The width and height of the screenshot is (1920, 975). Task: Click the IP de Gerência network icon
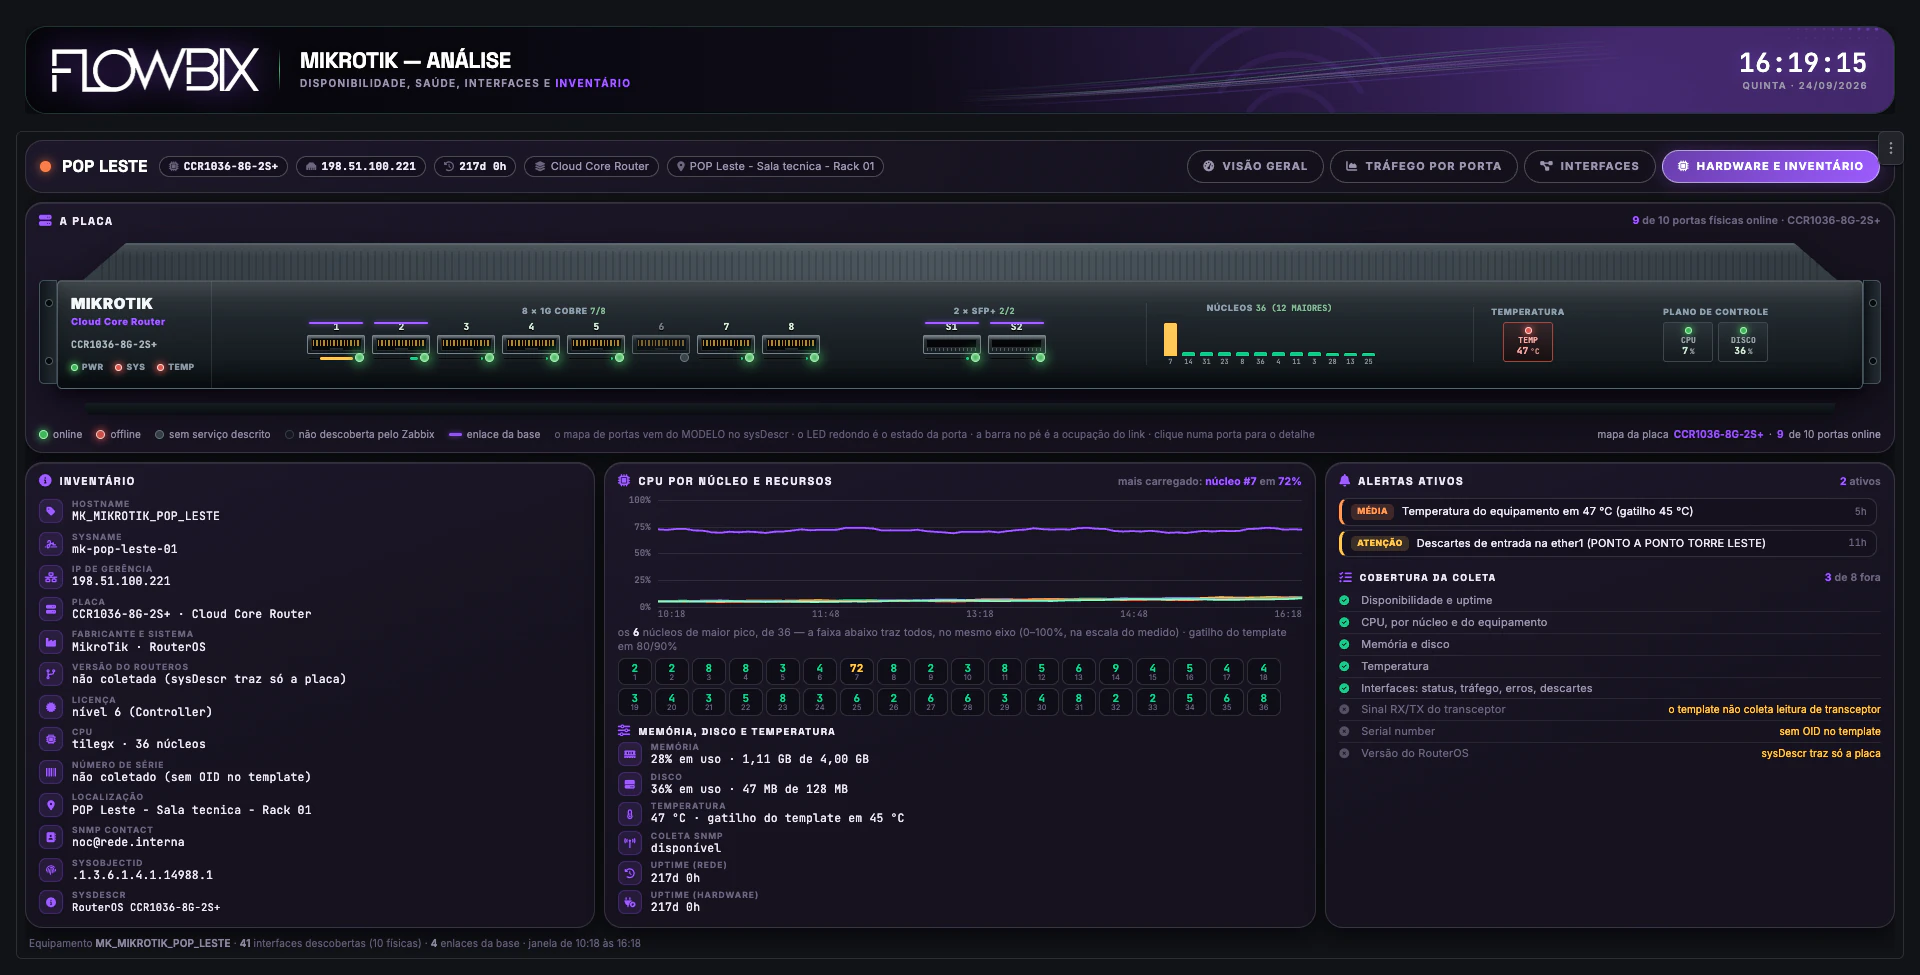[51, 577]
